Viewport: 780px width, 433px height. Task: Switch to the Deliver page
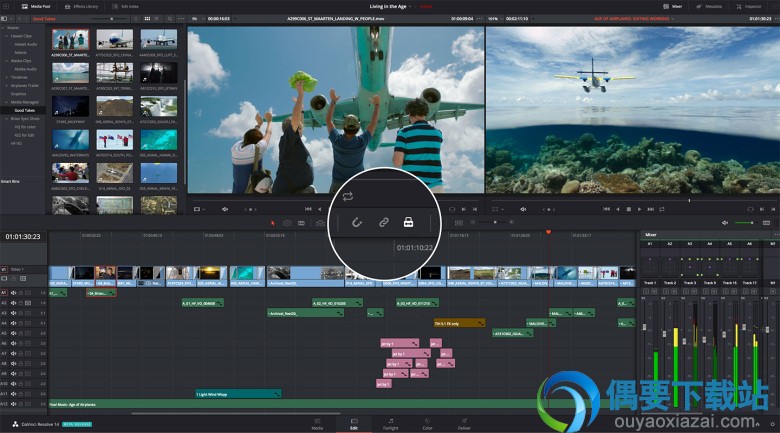(x=464, y=424)
